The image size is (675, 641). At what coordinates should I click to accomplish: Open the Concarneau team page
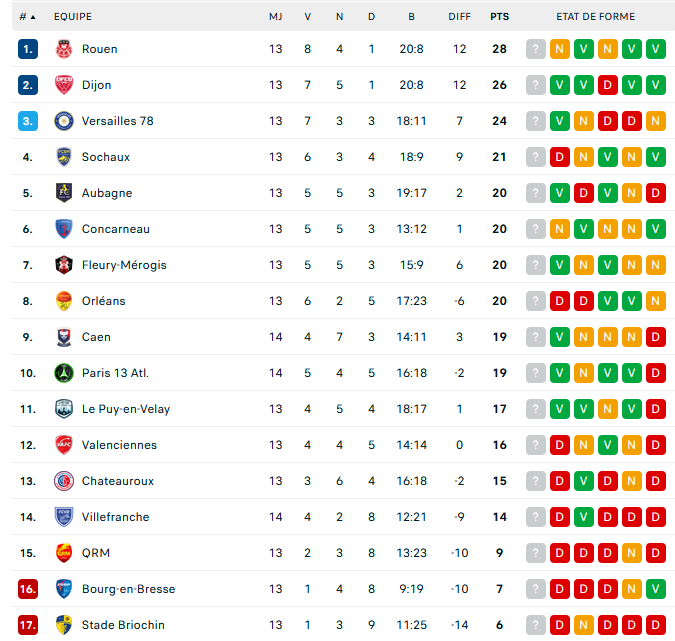(115, 229)
